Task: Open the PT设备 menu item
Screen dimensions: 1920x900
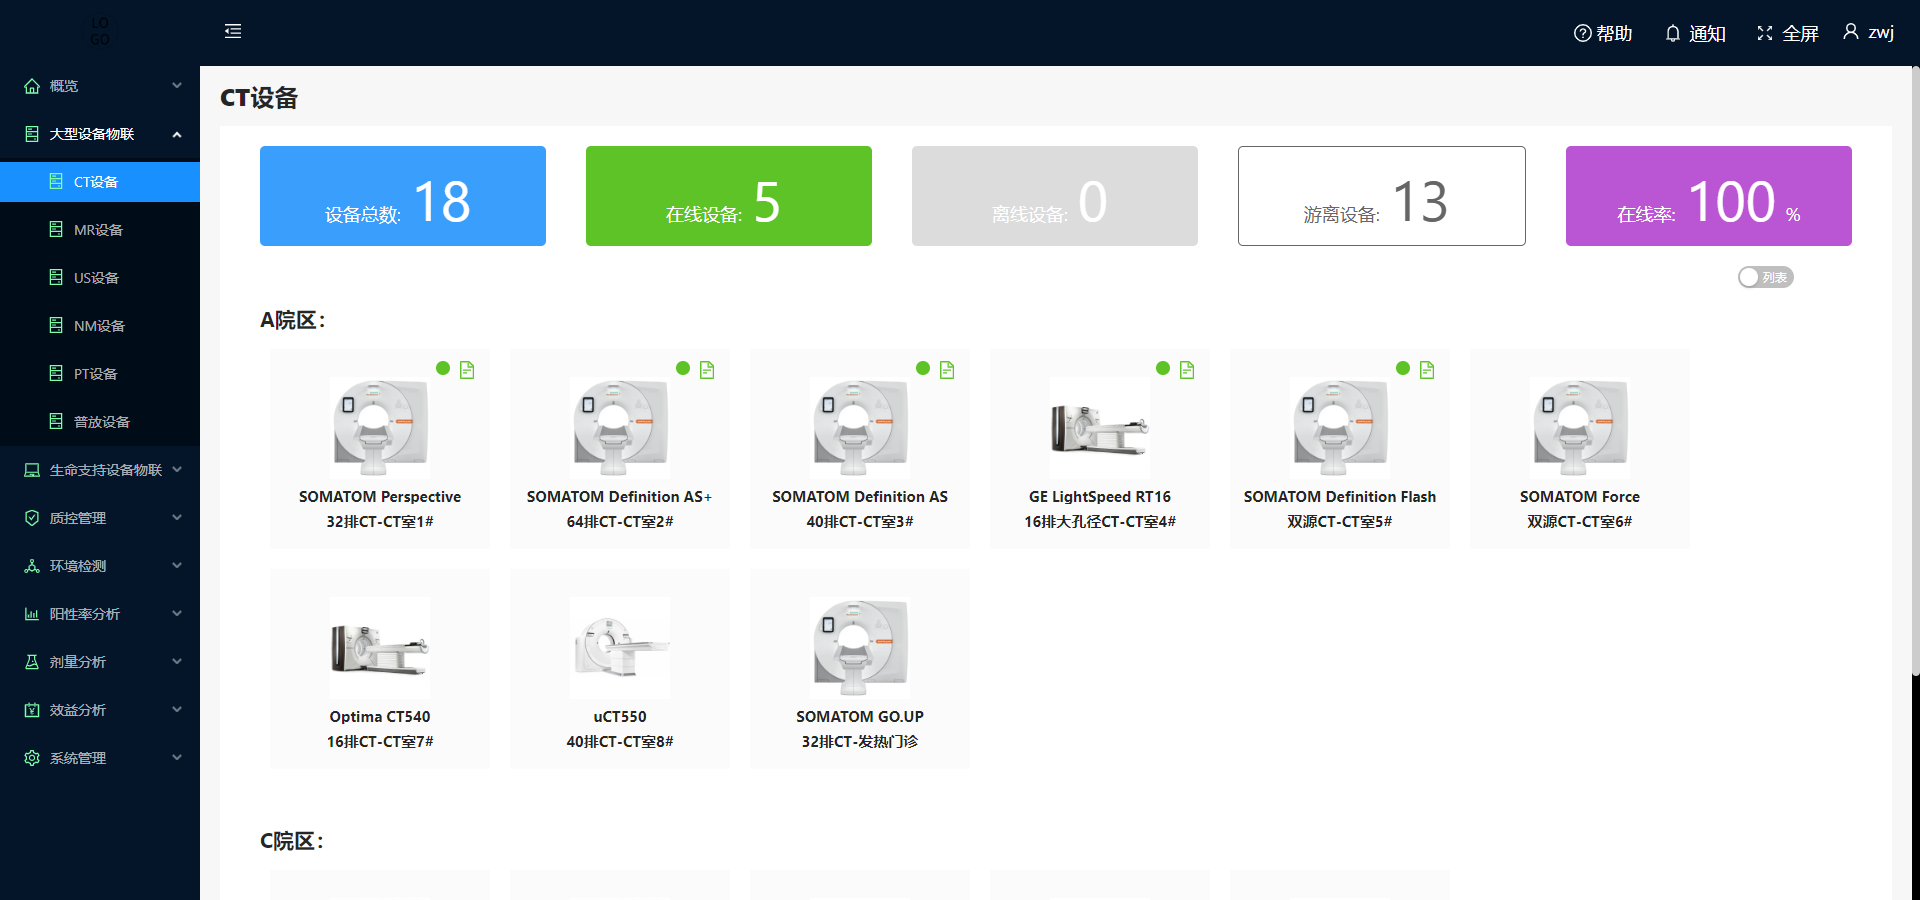Action: tap(100, 374)
